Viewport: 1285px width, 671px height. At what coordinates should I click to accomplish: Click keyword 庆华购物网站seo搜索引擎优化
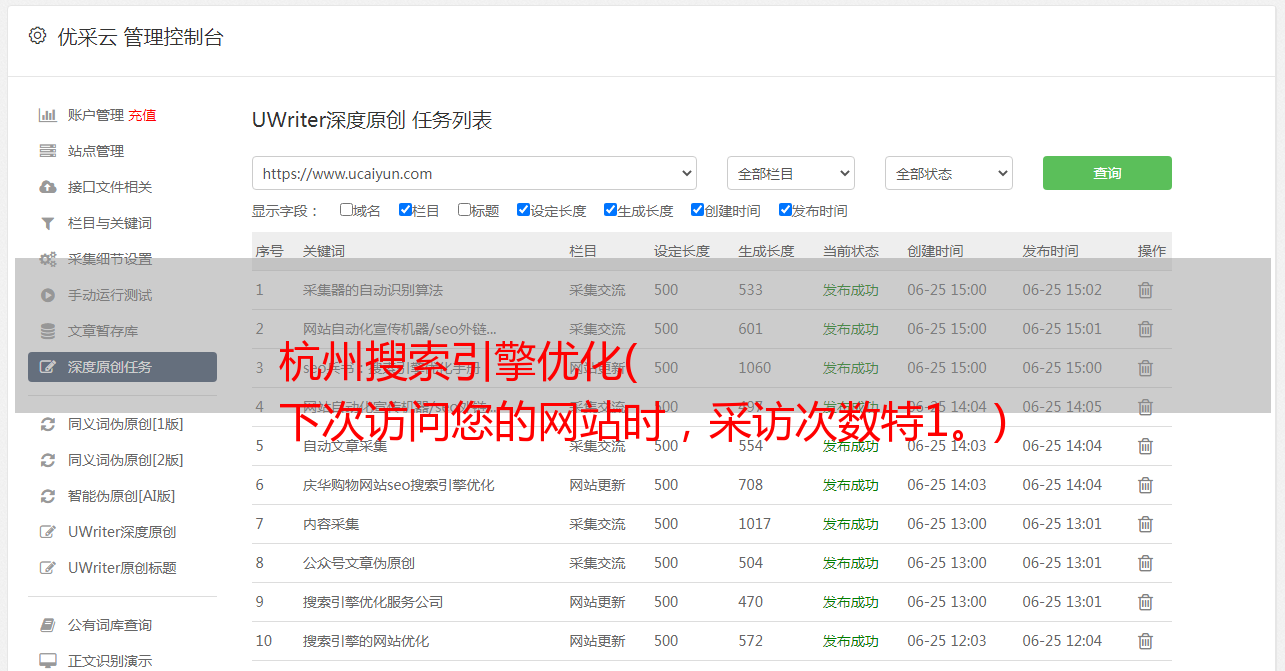tap(399, 485)
